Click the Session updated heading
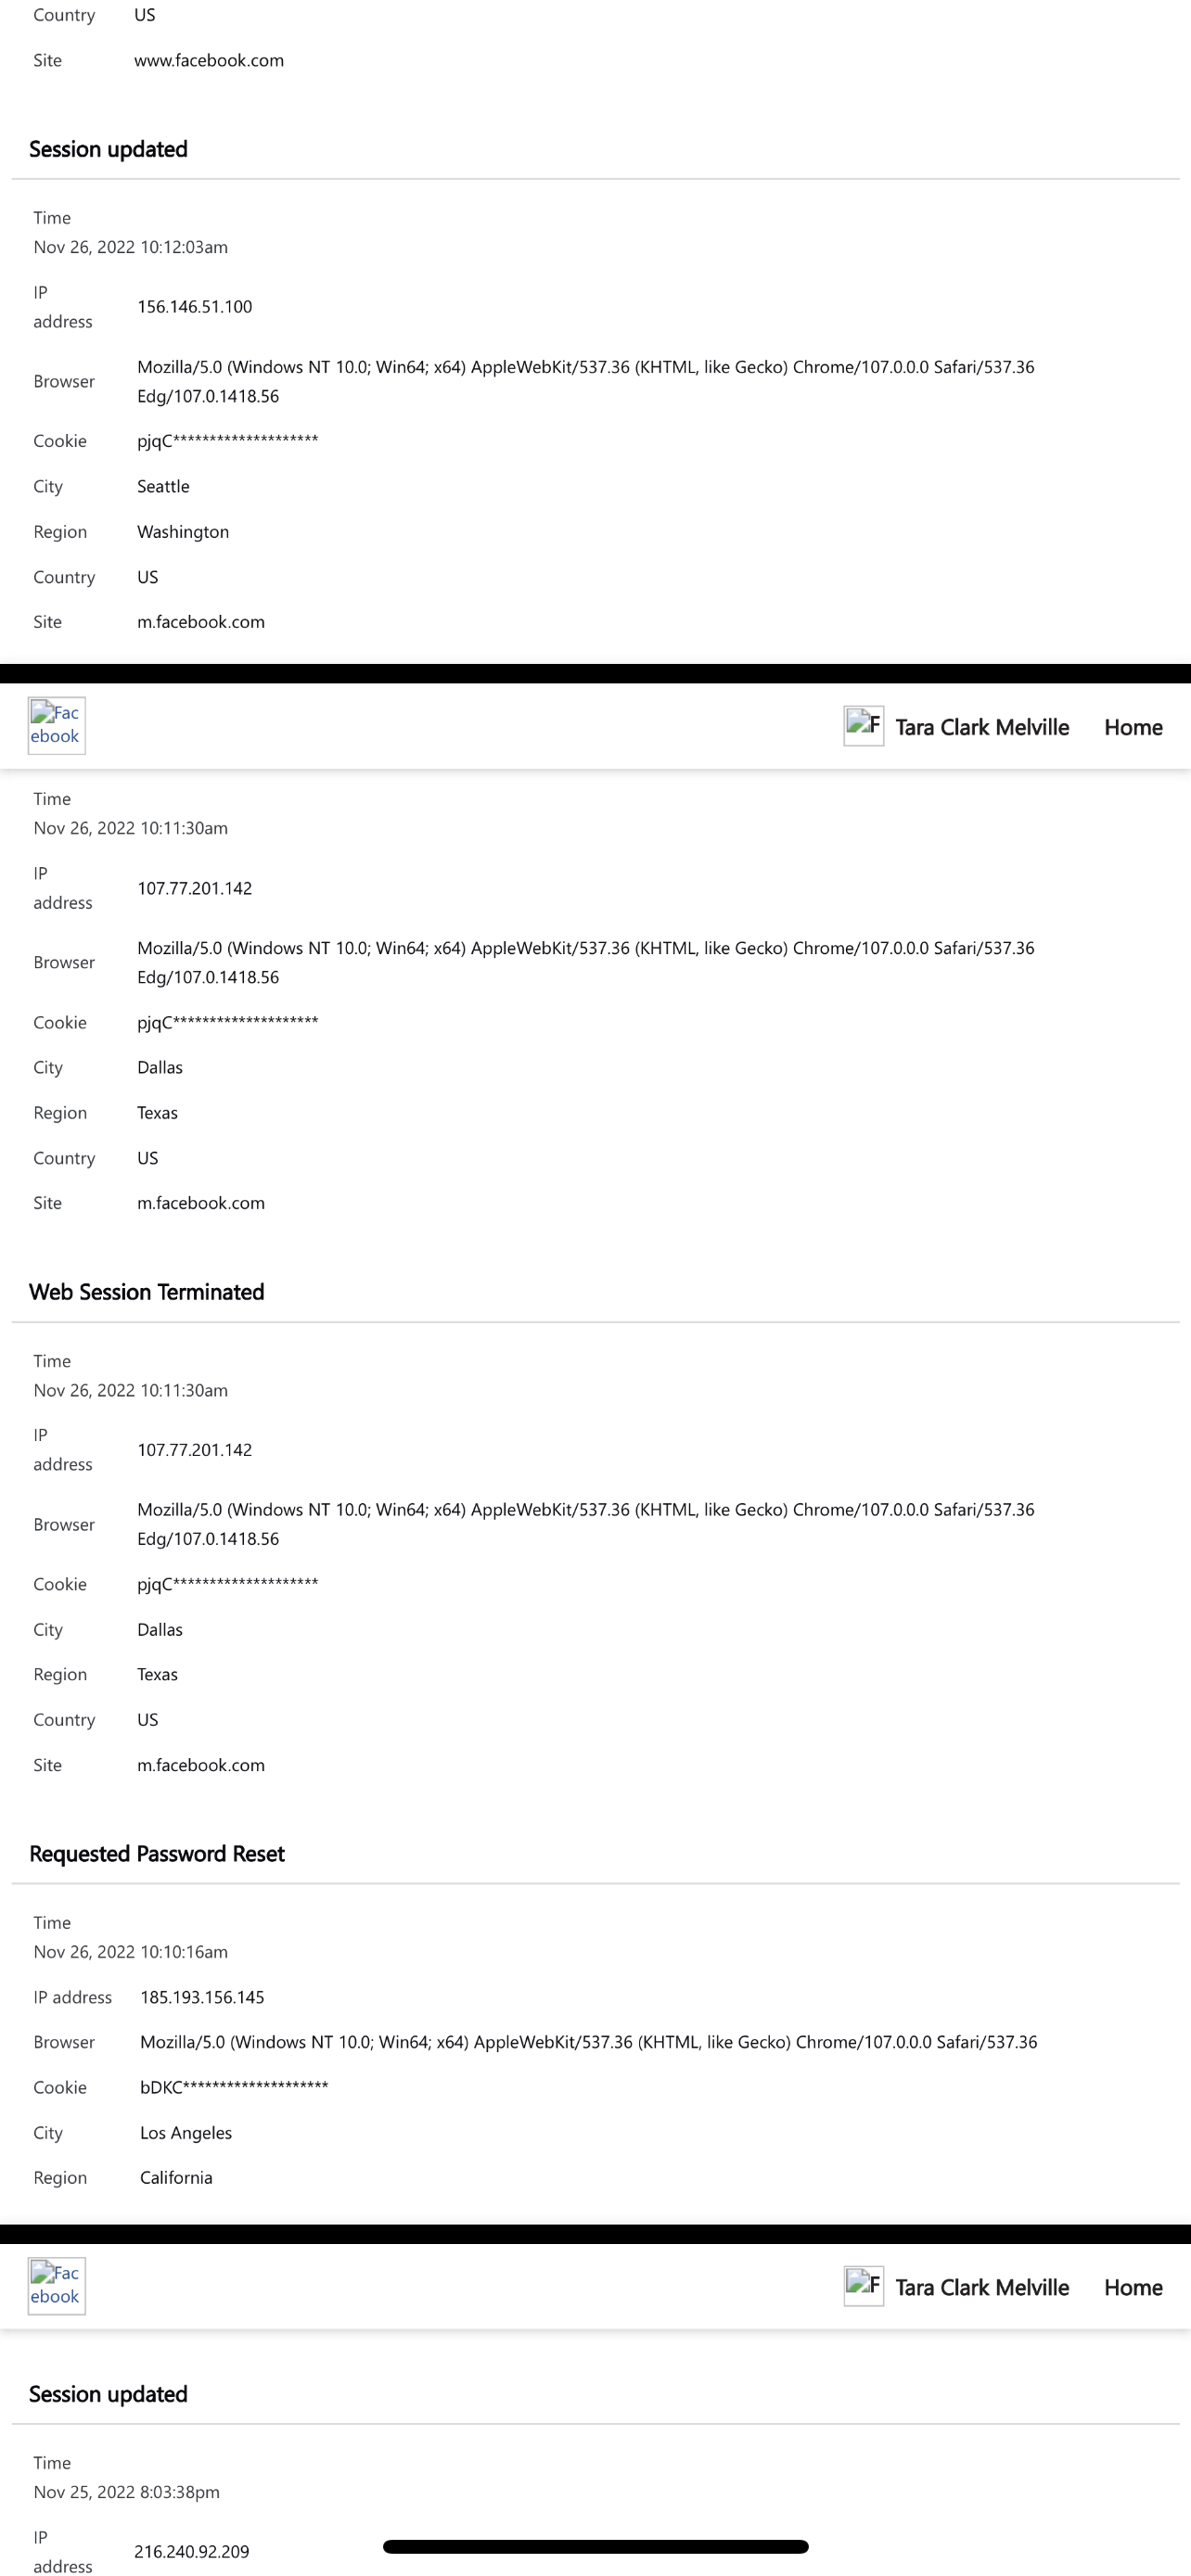The image size is (1191, 2576). pyautogui.click(x=108, y=149)
